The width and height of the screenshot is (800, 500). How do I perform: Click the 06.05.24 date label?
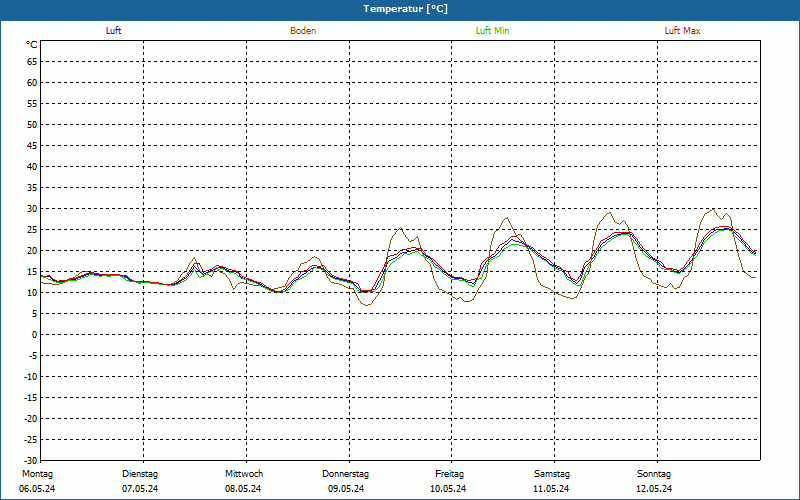click(x=37, y=489)
